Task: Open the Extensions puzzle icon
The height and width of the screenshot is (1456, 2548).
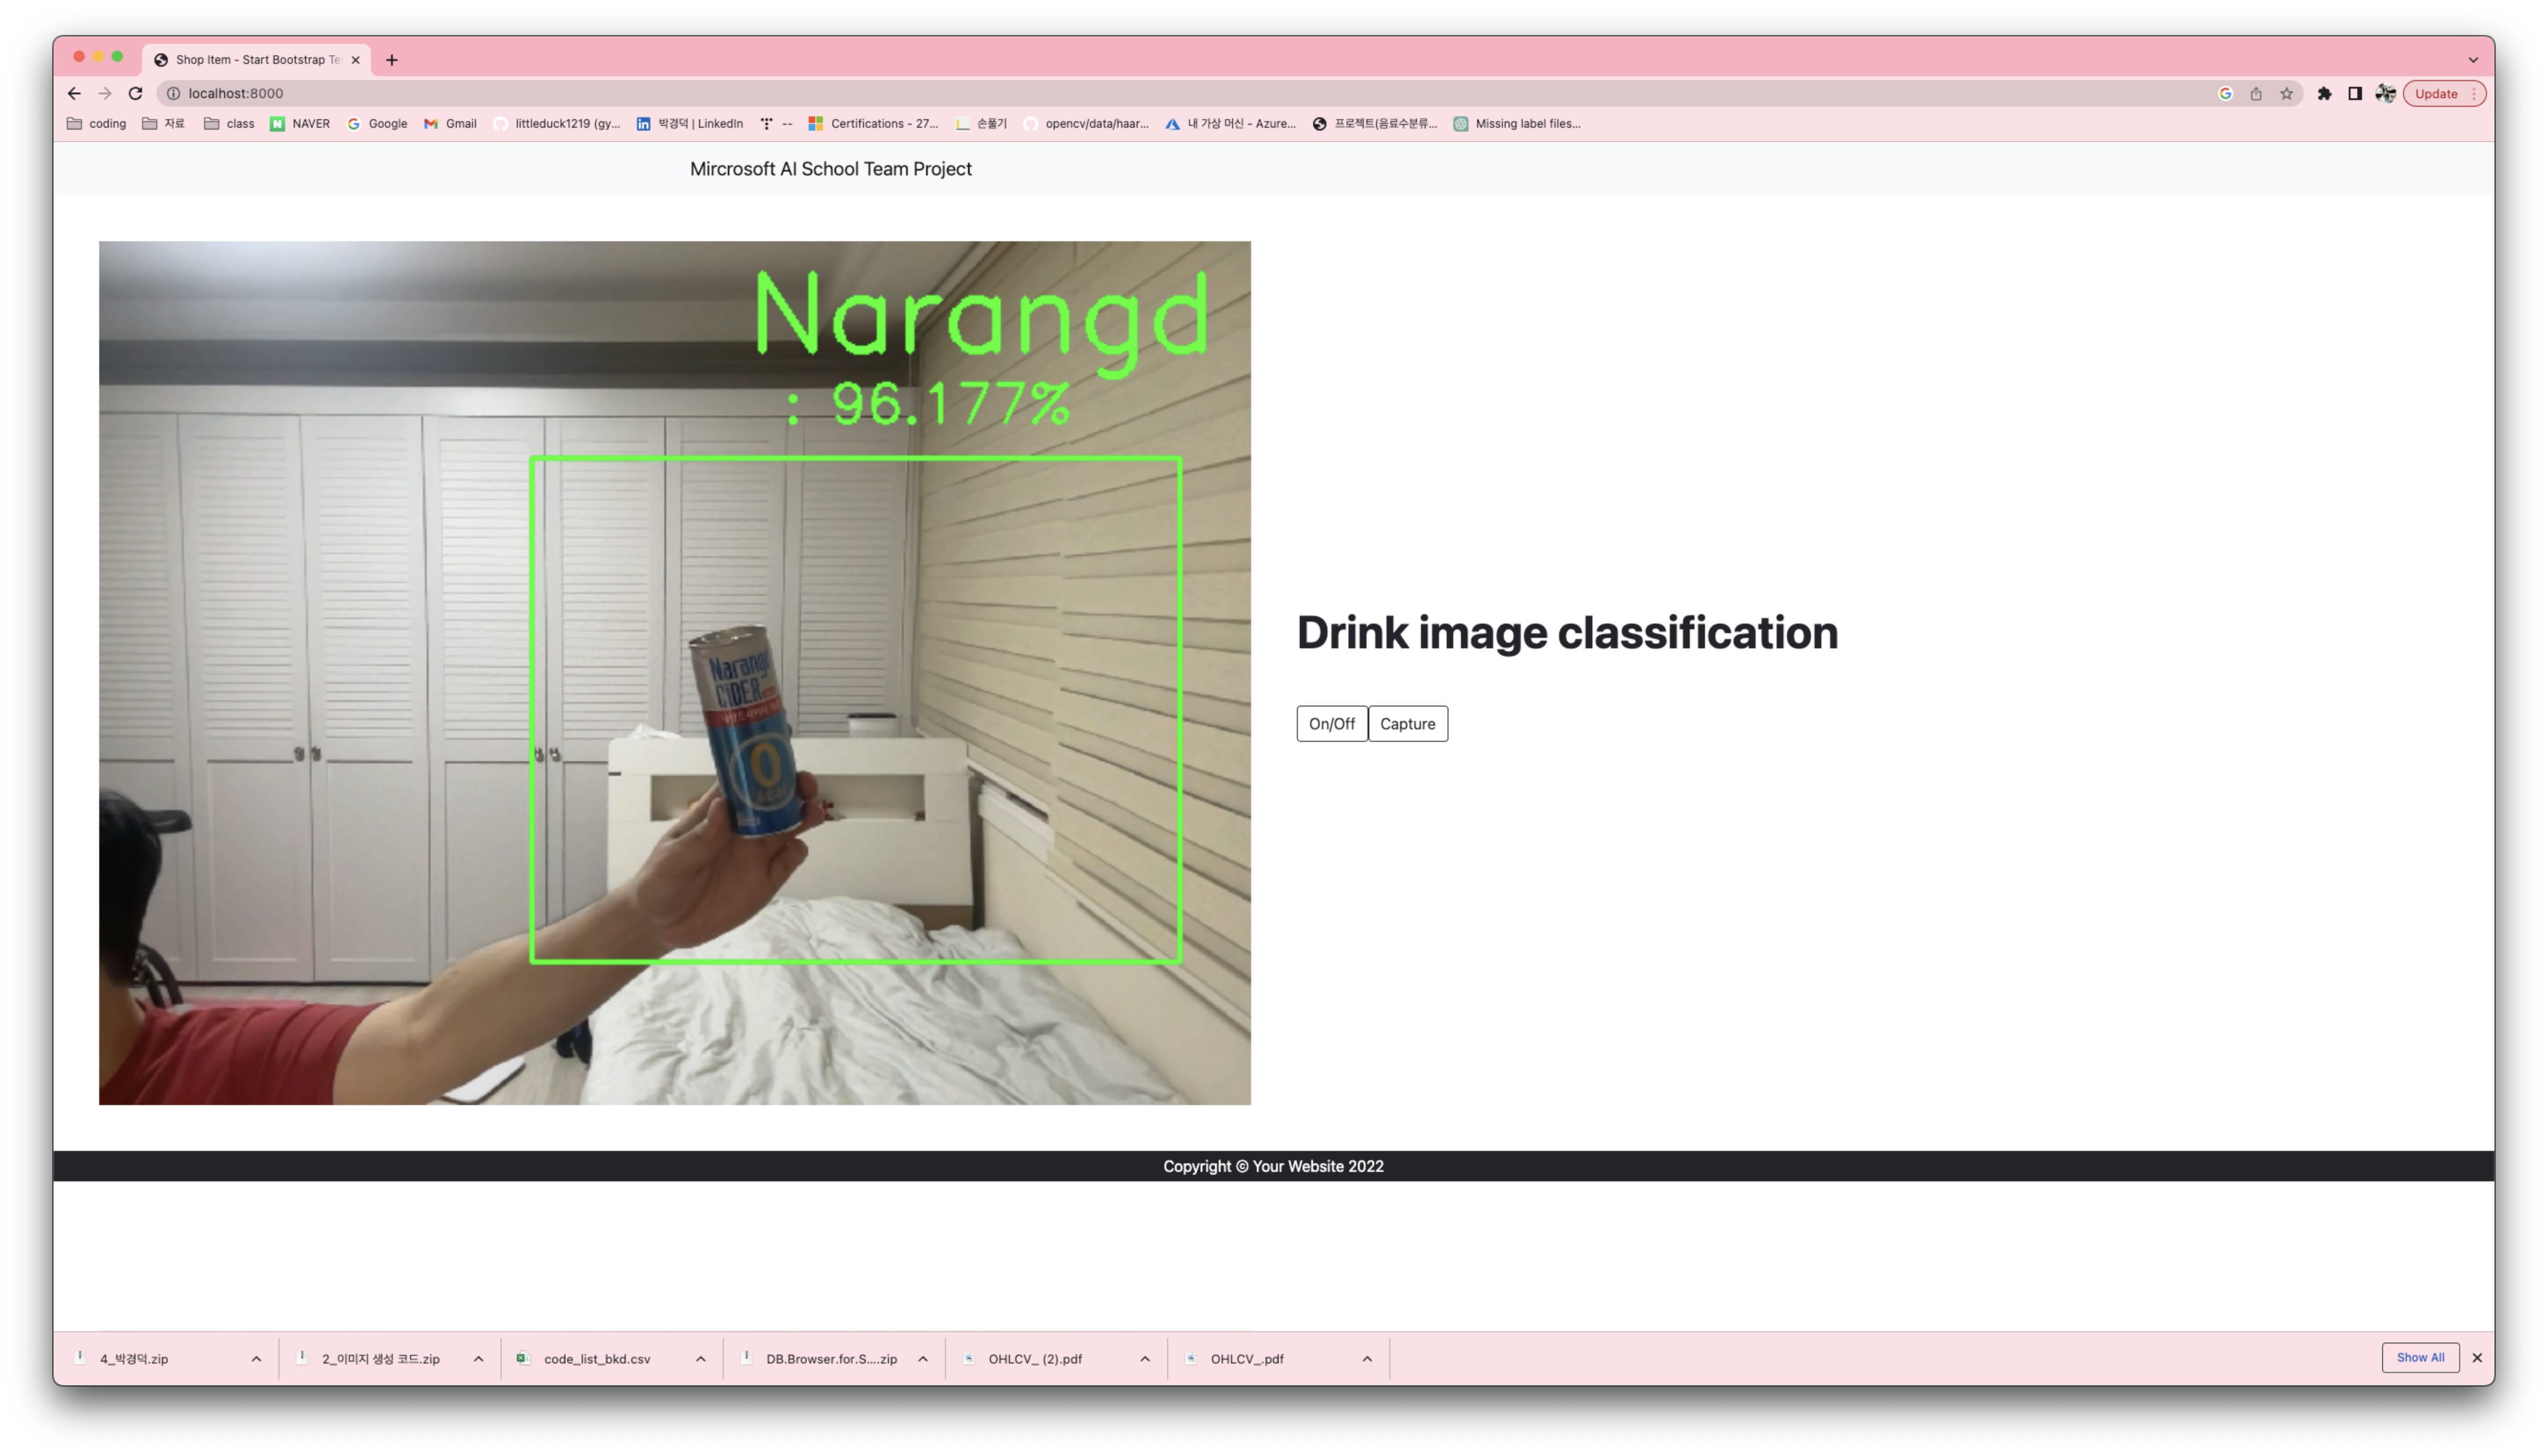Action: [x=2324, y=93]
